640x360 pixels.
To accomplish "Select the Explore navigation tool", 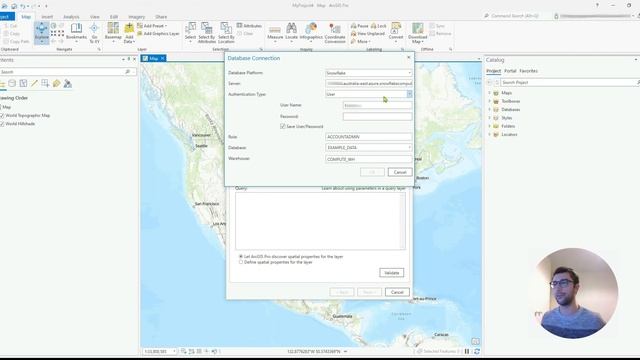I will click(x=41, y=32).
